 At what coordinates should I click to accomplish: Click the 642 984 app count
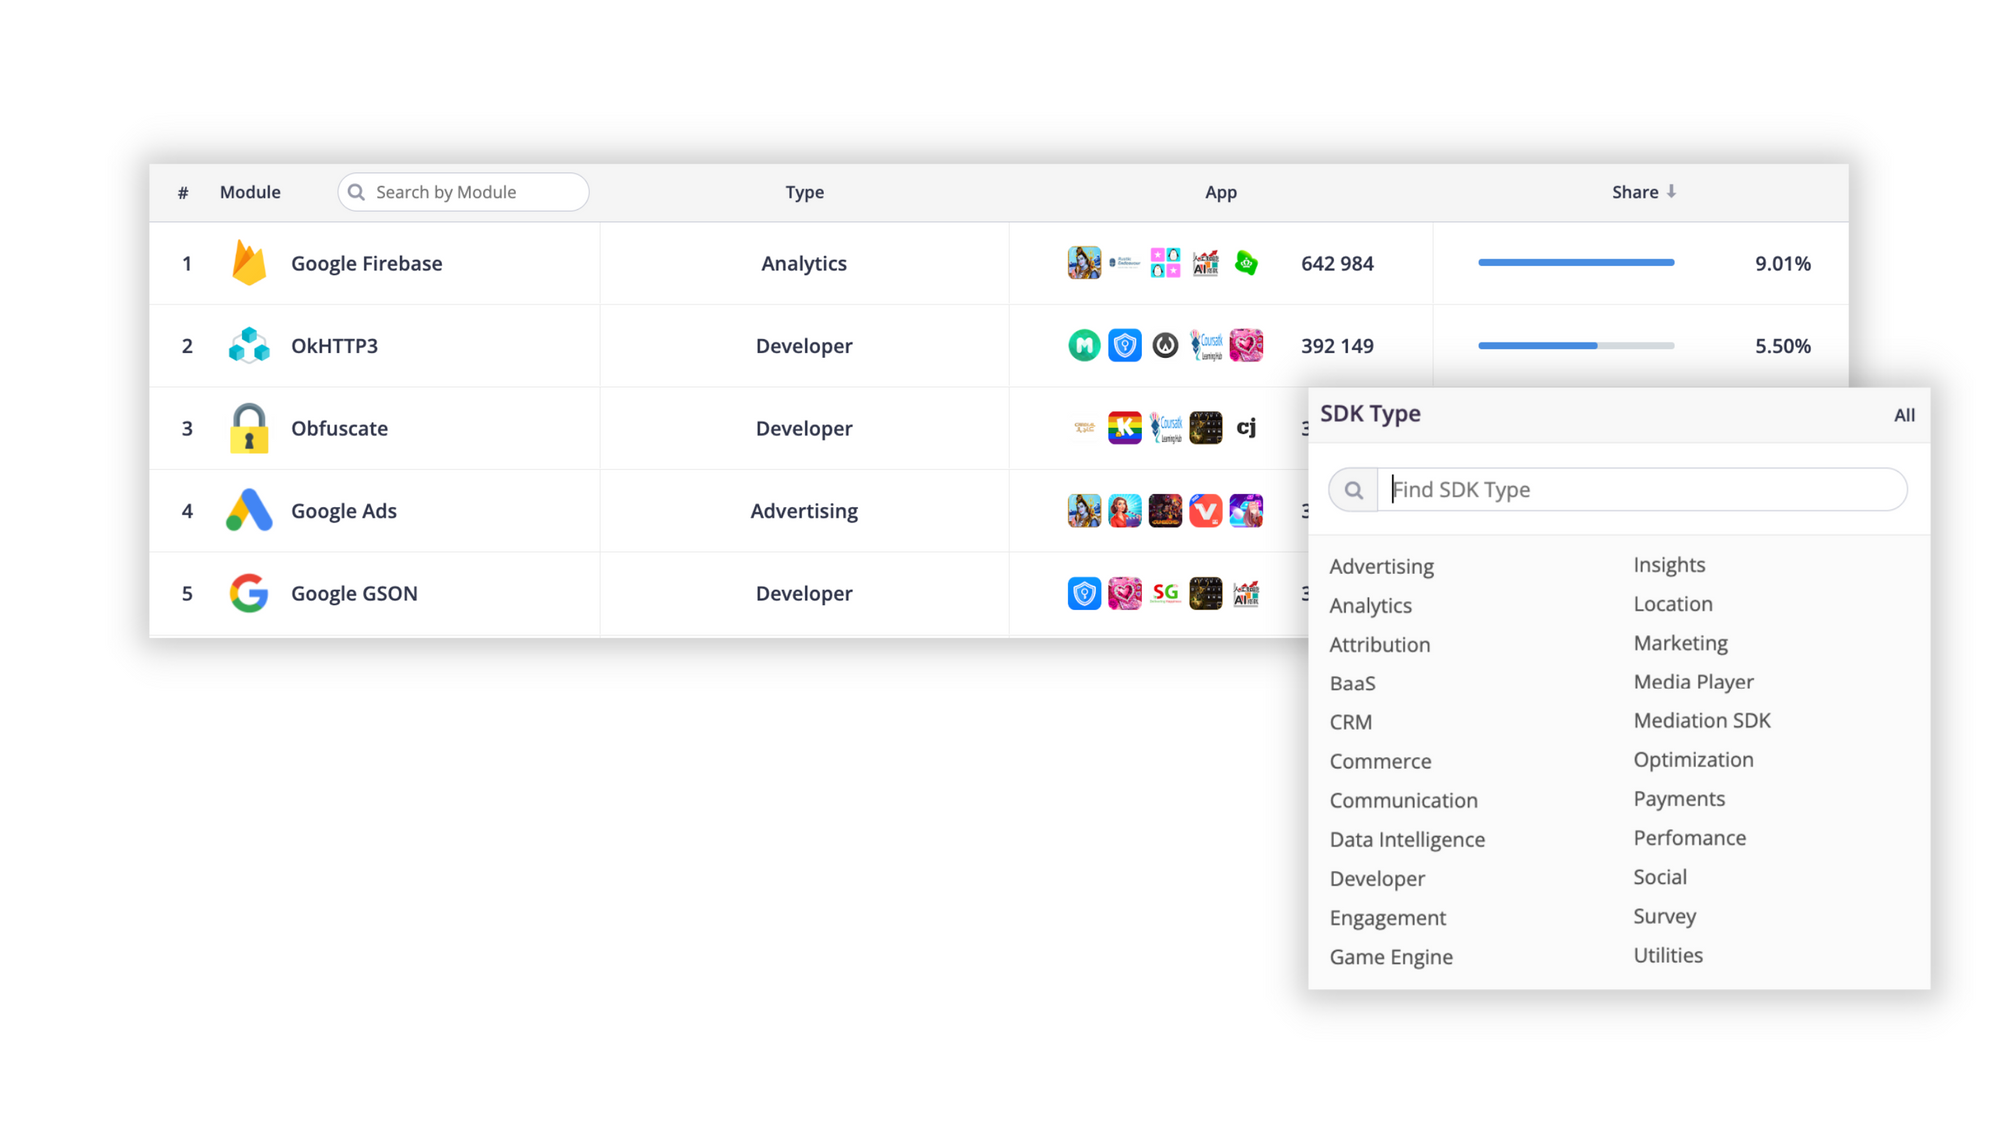(x=1337, y=263)
